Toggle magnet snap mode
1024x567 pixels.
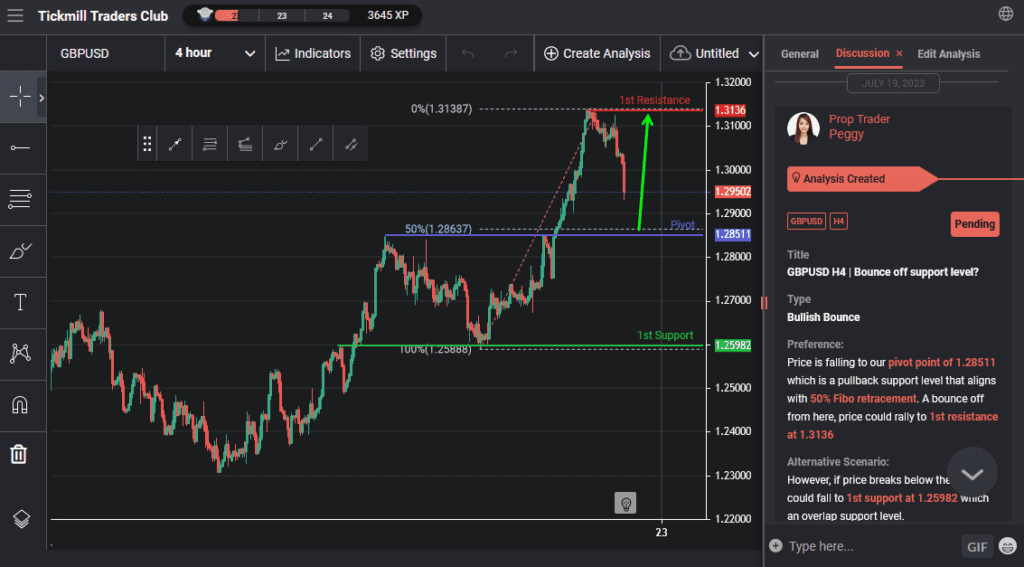[x=19, y=404]
